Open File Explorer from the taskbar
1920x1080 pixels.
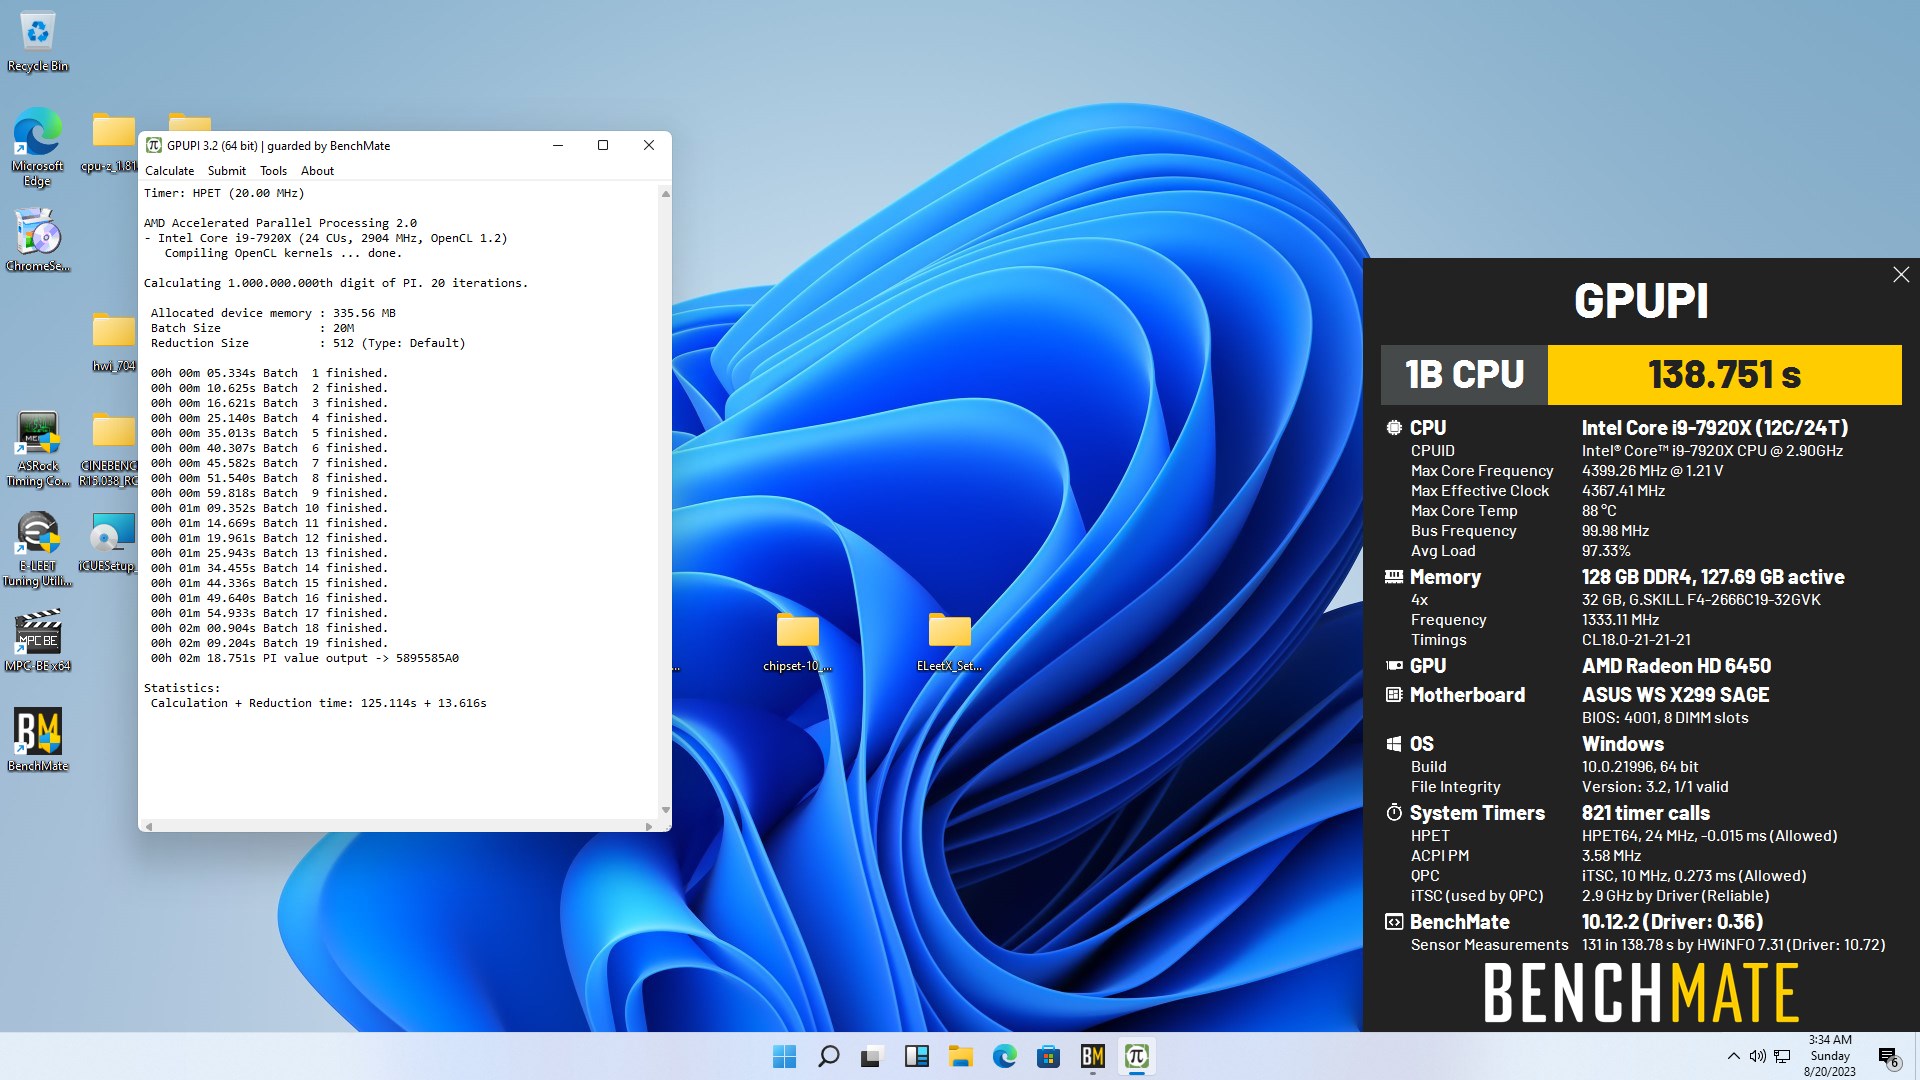point(960,1056)
